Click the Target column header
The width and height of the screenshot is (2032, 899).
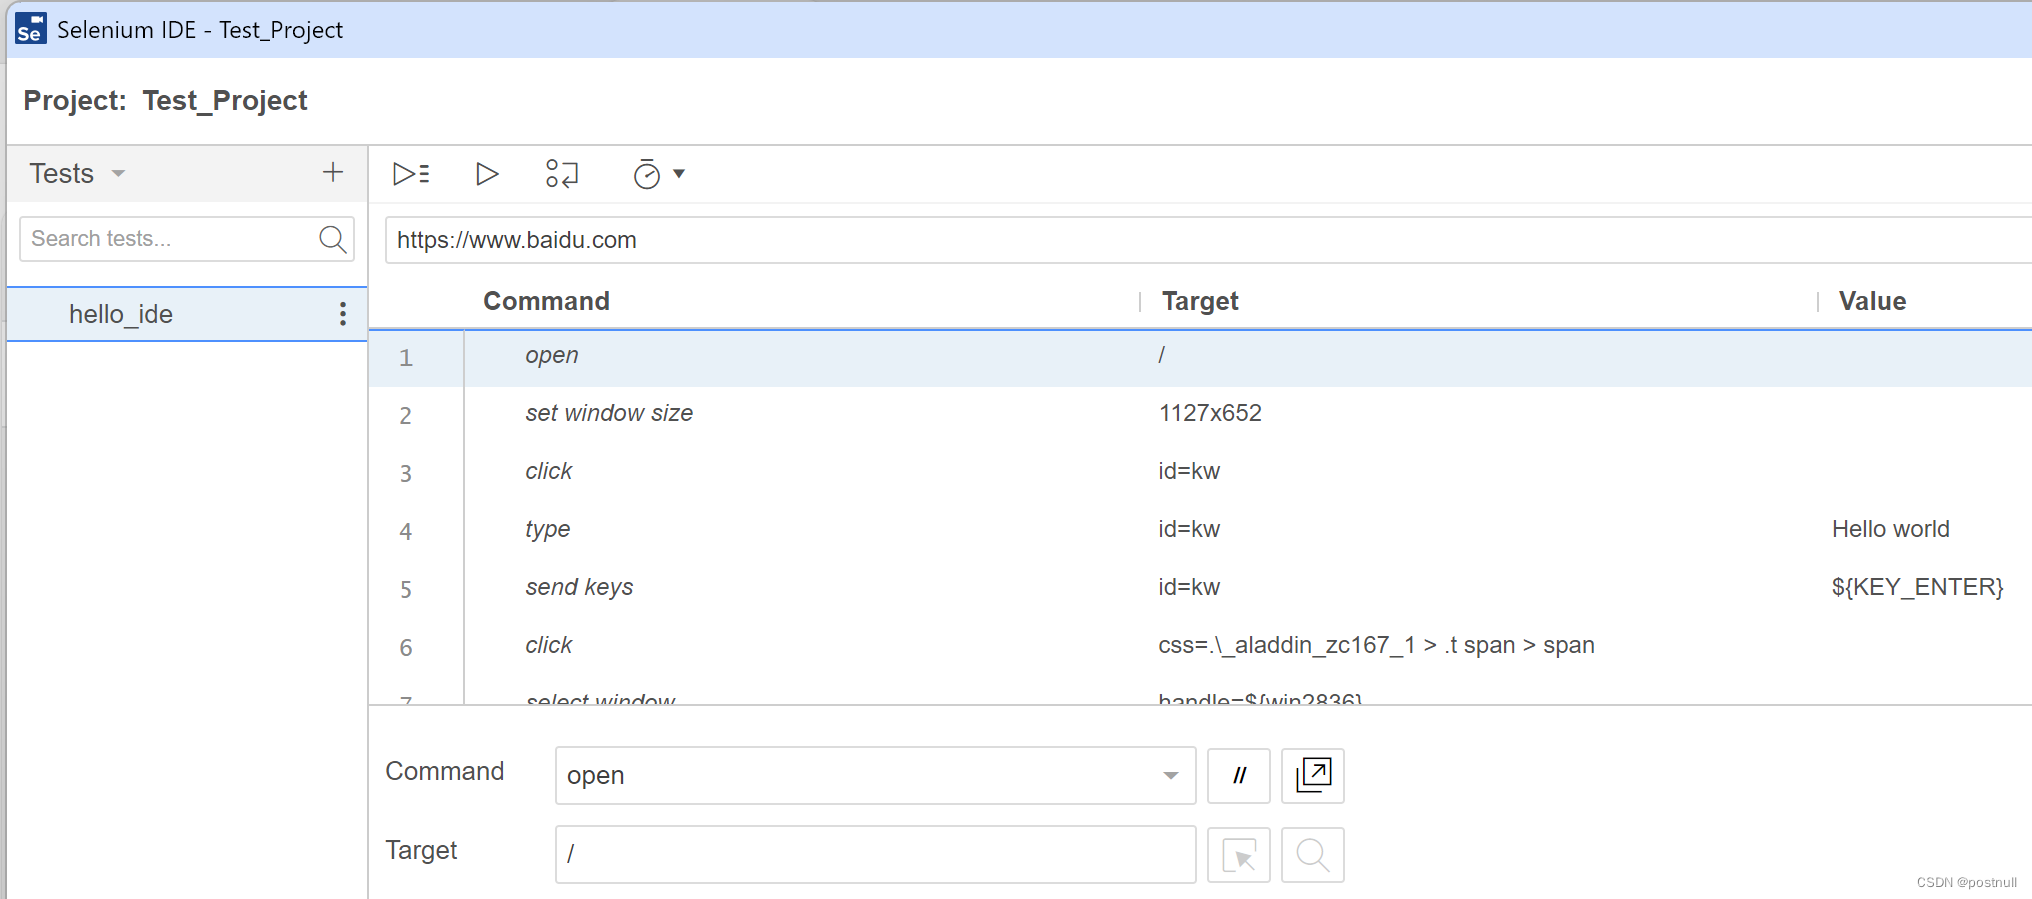1200,301
